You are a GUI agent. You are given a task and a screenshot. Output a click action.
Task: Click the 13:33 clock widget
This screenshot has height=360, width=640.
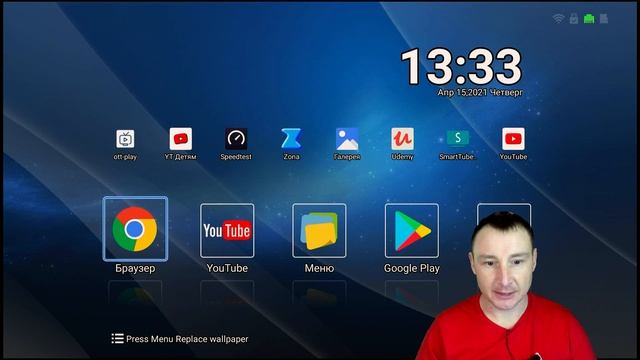point(461,66)
